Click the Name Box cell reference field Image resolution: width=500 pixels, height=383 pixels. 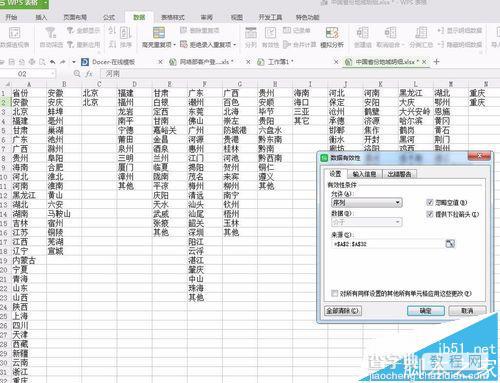coord(25,74)
